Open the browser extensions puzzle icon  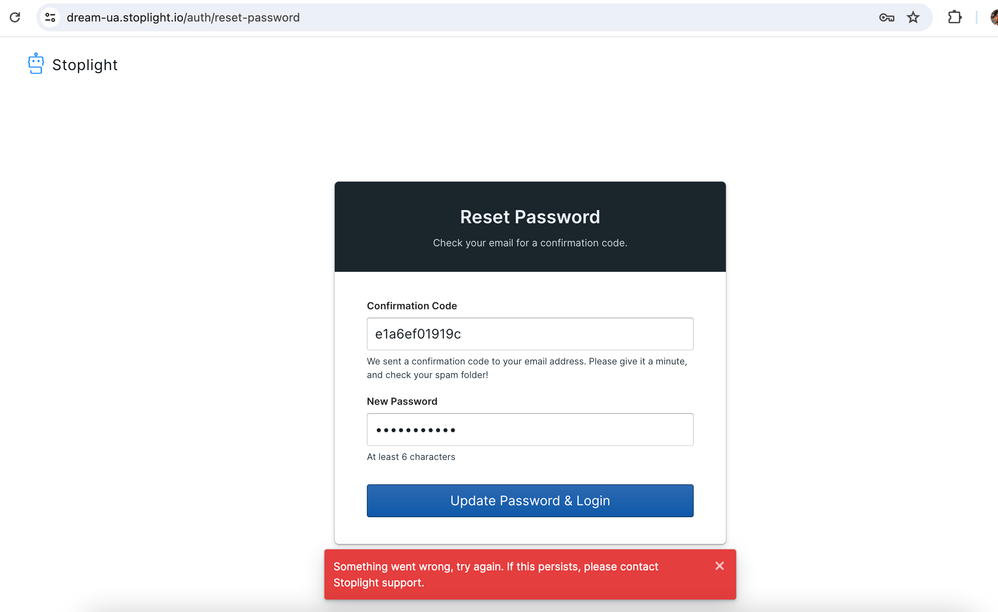pyautogui.click(x=954, y=17)
